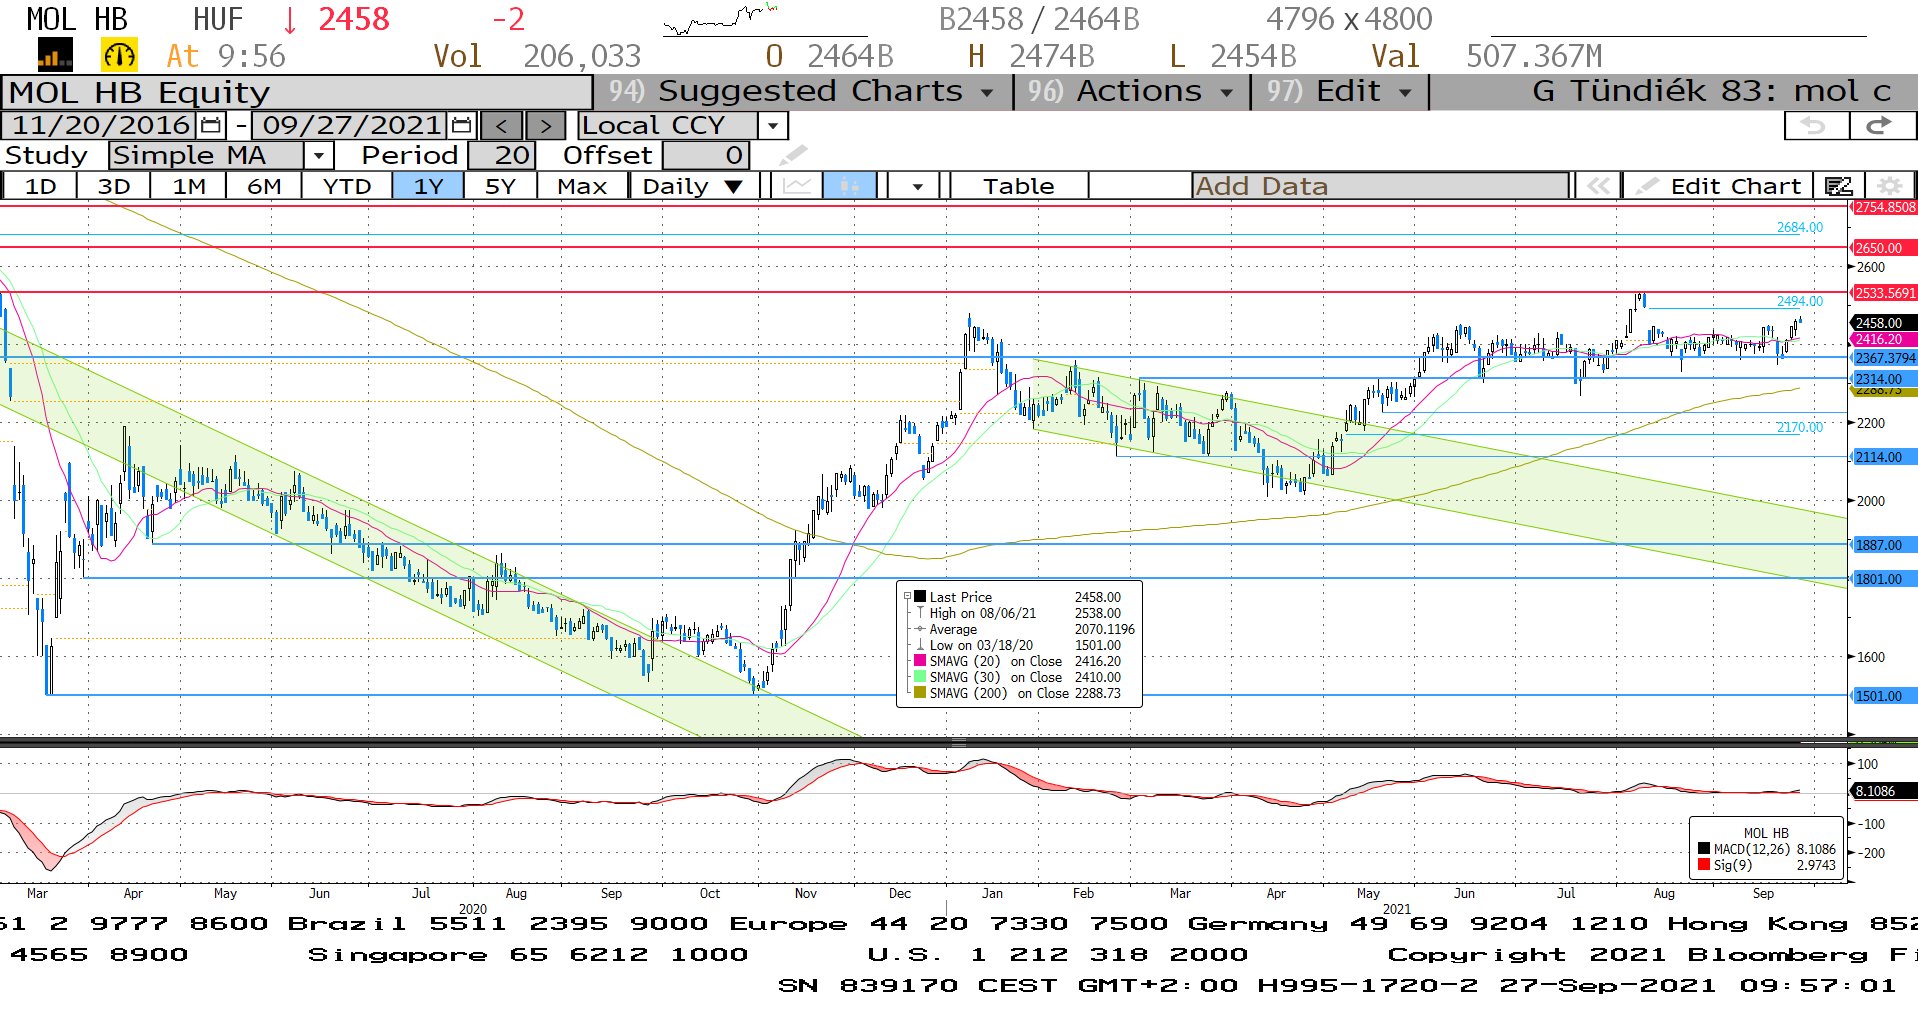1918x1025 pixels.
Task: Click the redo arrow icon
Action: coord(1880,125)
